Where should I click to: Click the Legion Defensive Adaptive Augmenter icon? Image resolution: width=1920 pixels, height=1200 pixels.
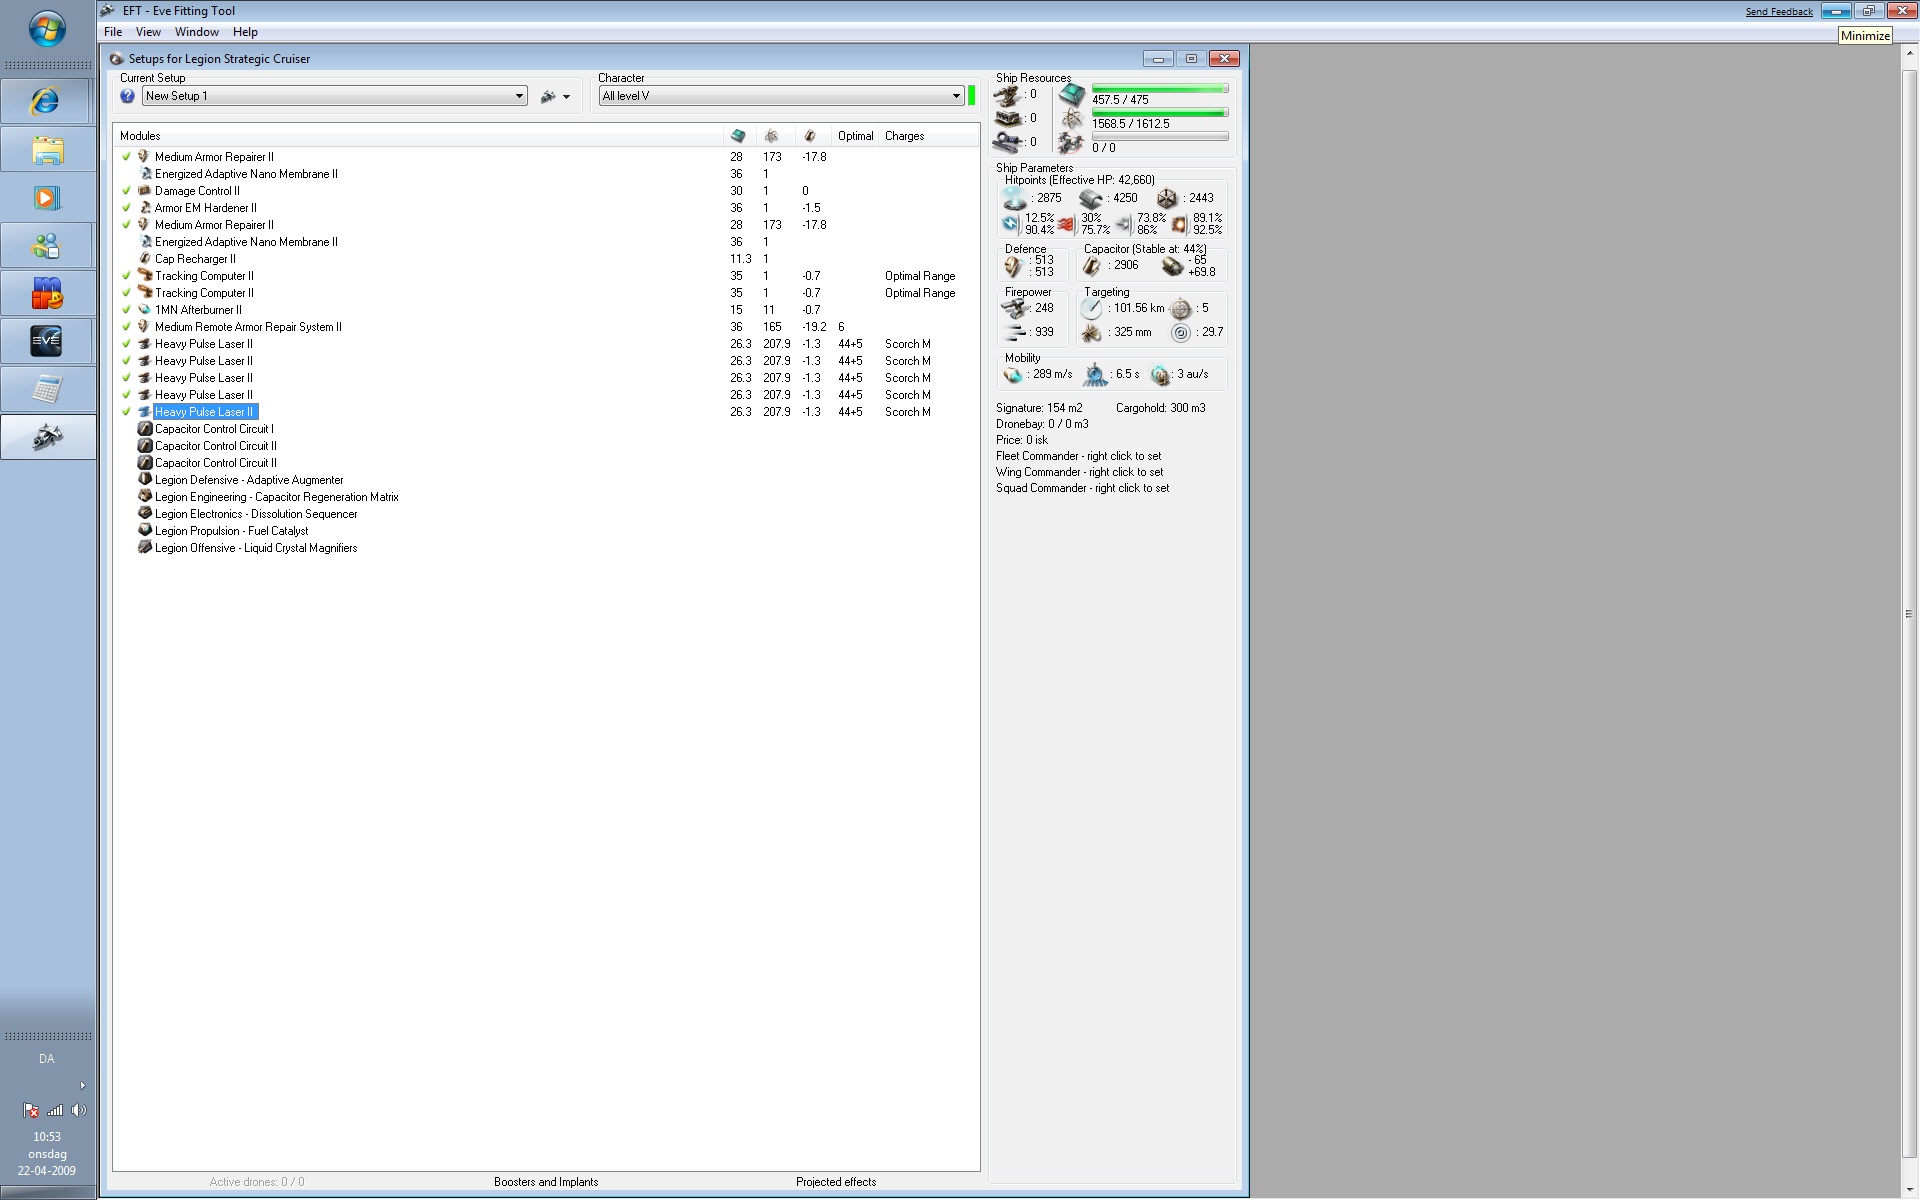[x=144, y=480]
